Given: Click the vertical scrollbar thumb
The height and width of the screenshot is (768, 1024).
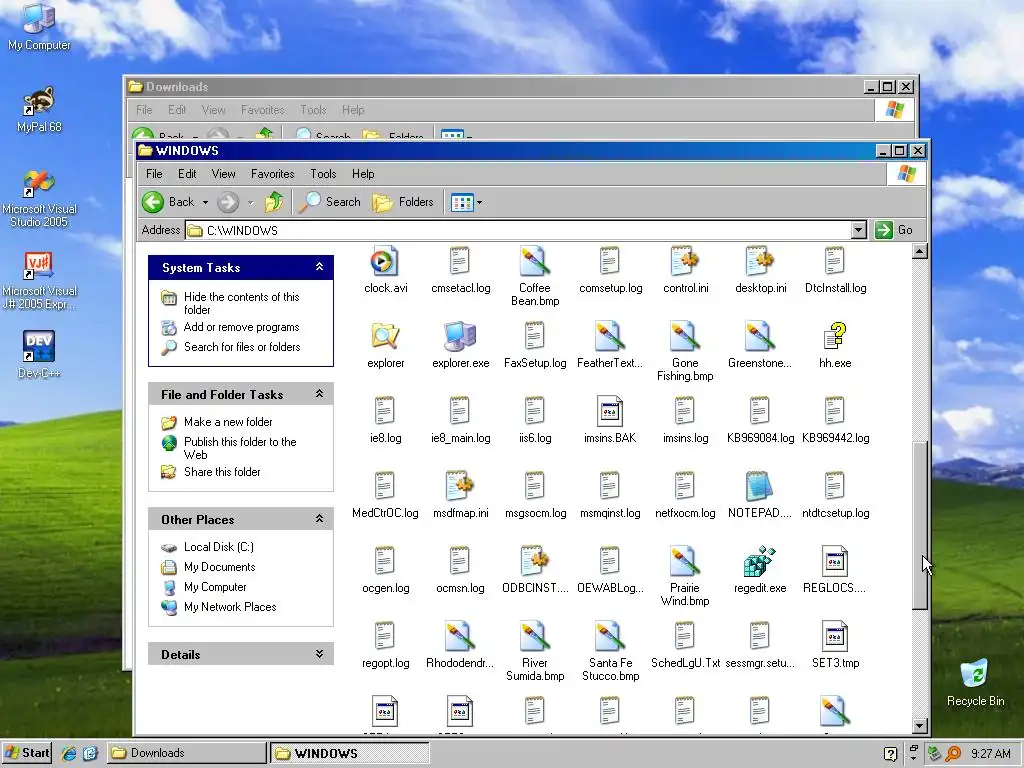Looking at the screenshot, I should (920, 526).
